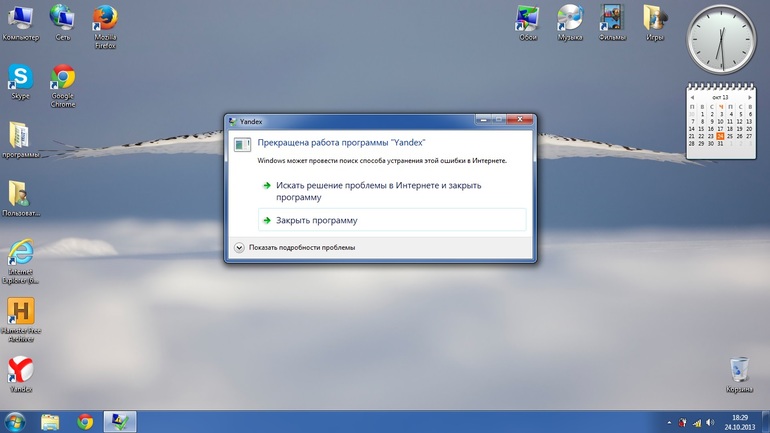Select the Музыка desktop shortcut
This screenshot has width=770, height=433.
pos(570,19)
